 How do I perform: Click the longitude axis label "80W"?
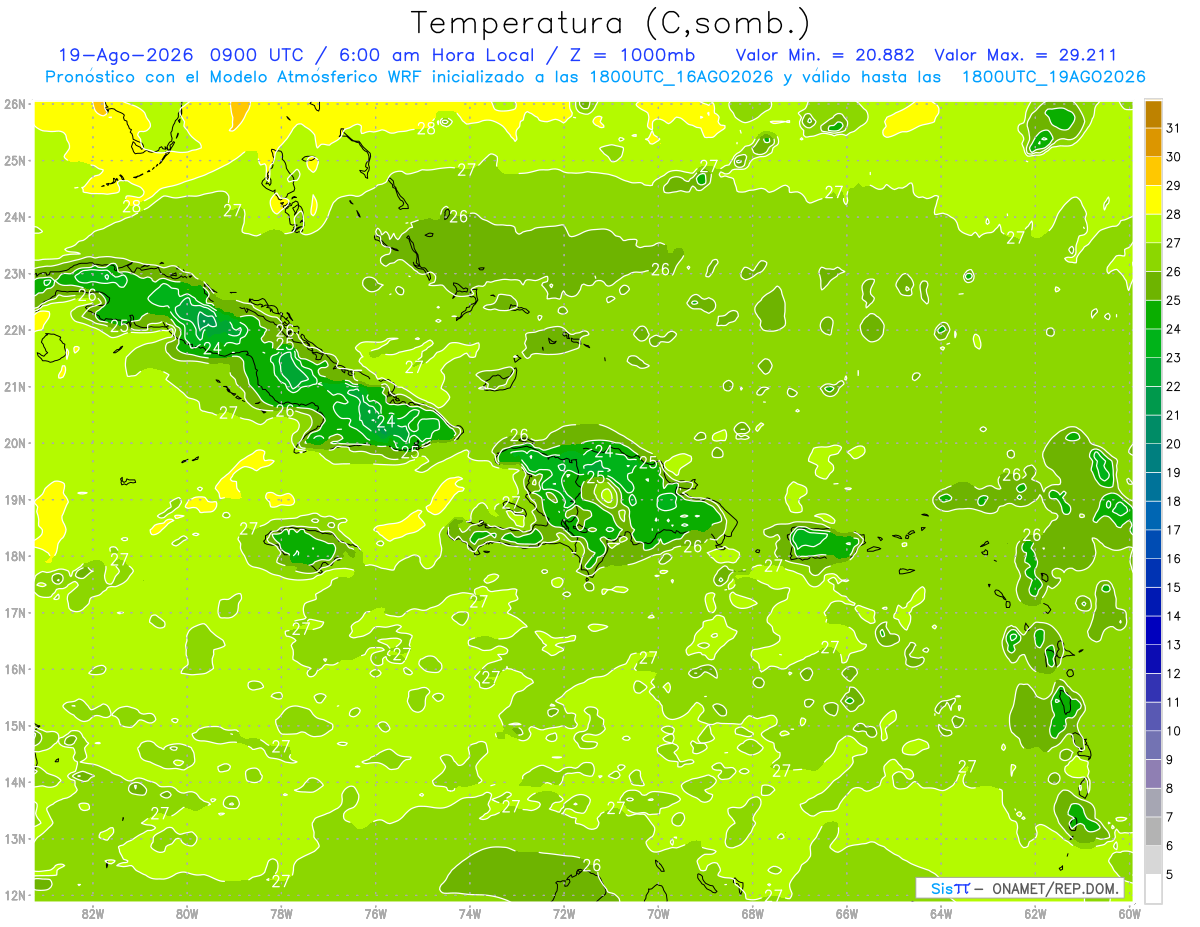(187, 913)
